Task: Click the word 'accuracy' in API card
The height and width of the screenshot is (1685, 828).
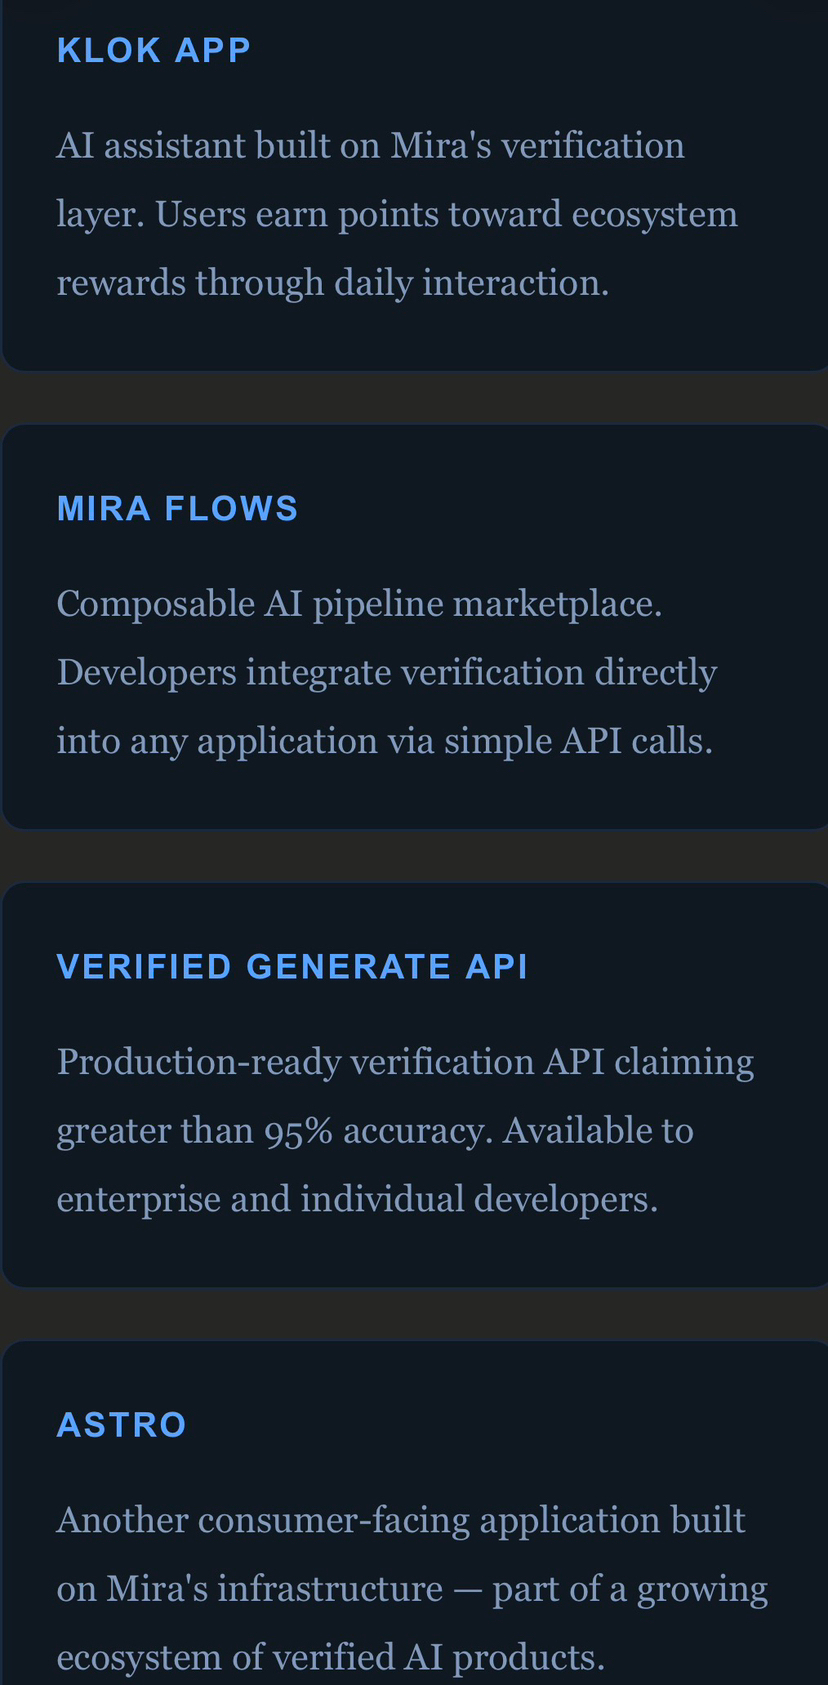Action: [x=412, y=1131]
